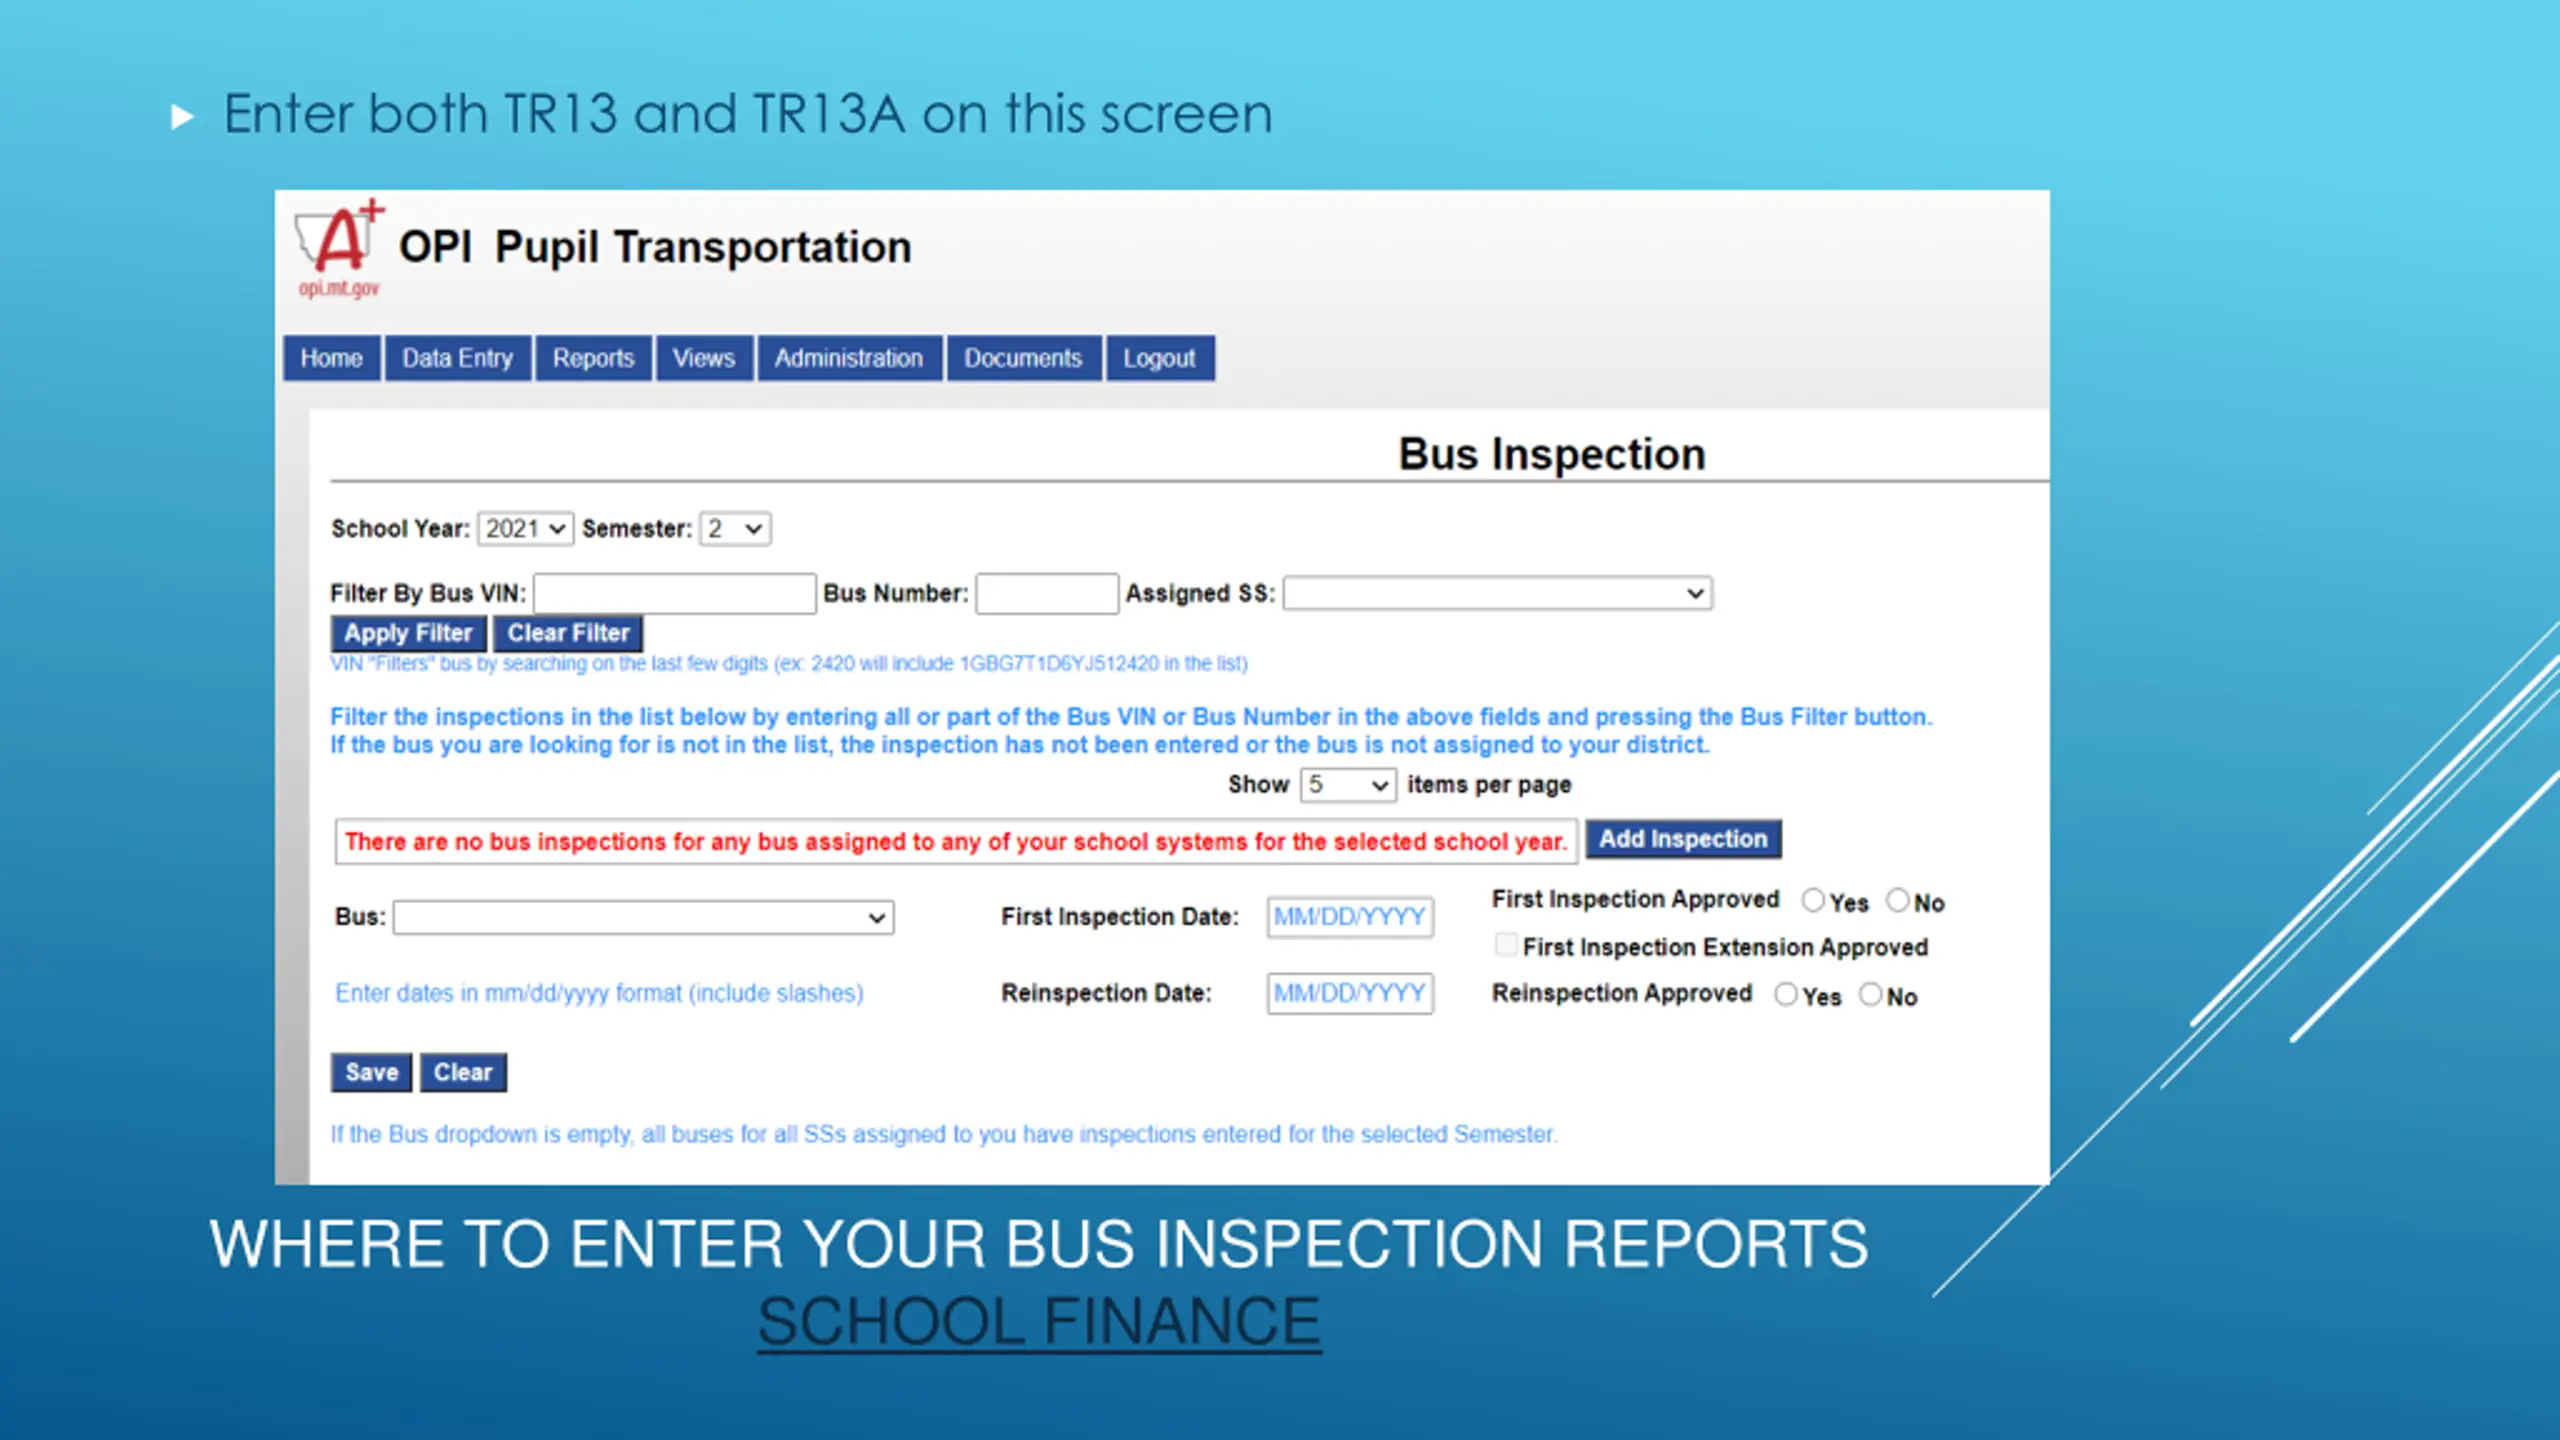Click the Add Inspection button
2560x1440 pixels.
click(x=1683, y=839)
